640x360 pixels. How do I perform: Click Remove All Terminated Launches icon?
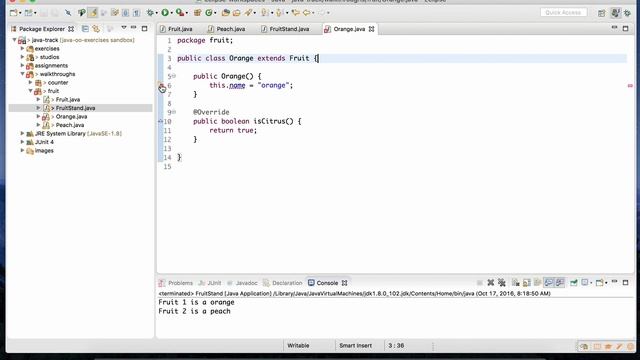[502, 282]
